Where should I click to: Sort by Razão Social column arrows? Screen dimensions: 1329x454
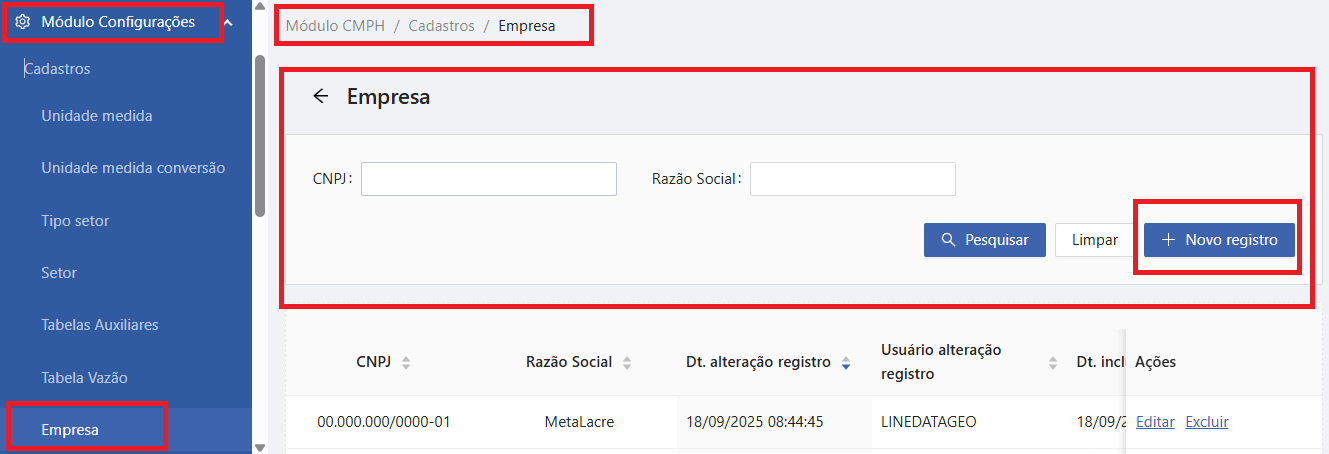click(x=627, y=363)
